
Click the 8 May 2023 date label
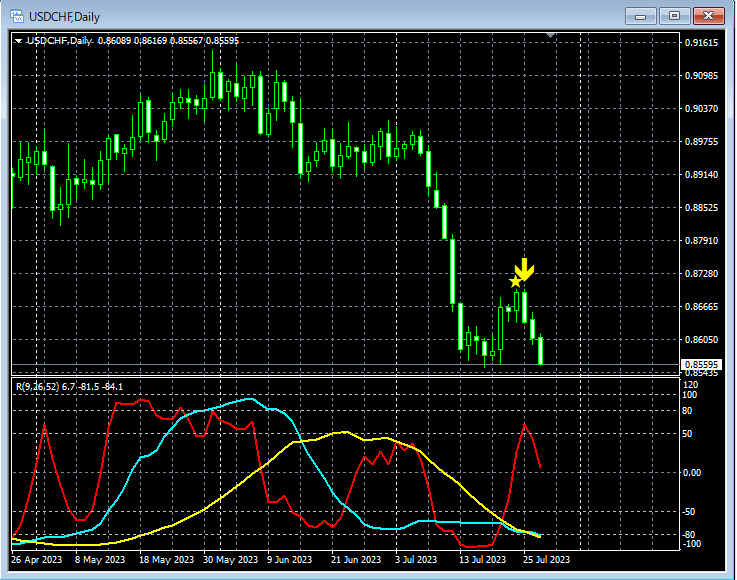(100, 560)
